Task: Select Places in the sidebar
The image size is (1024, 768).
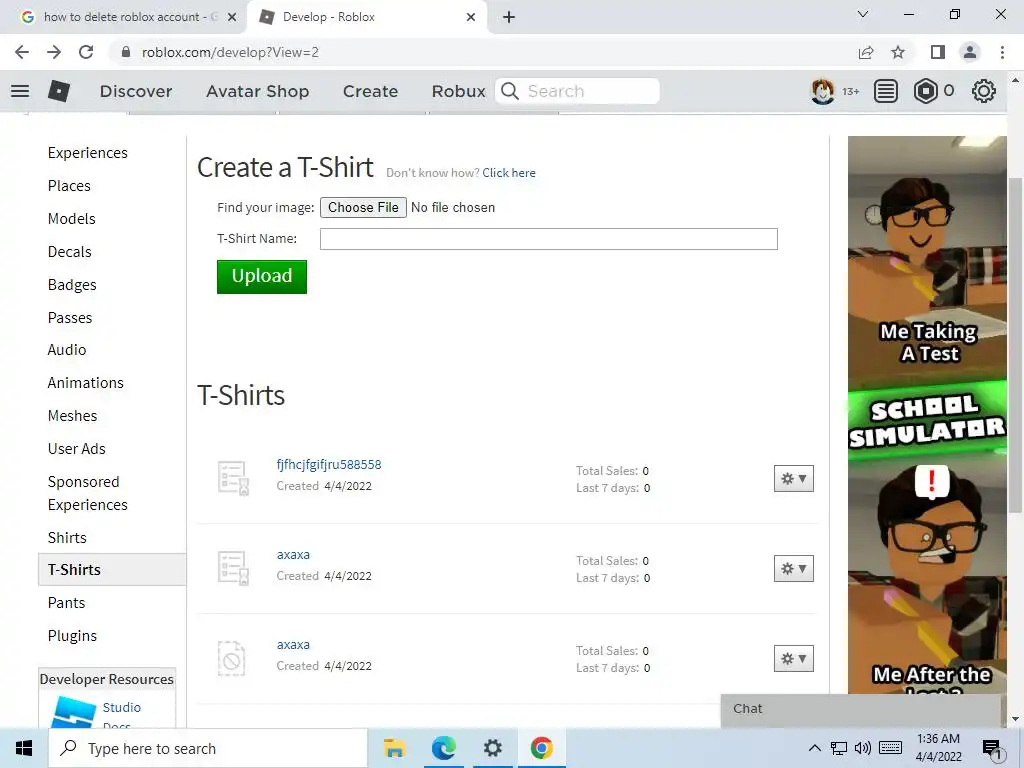Action: [69, 186]
